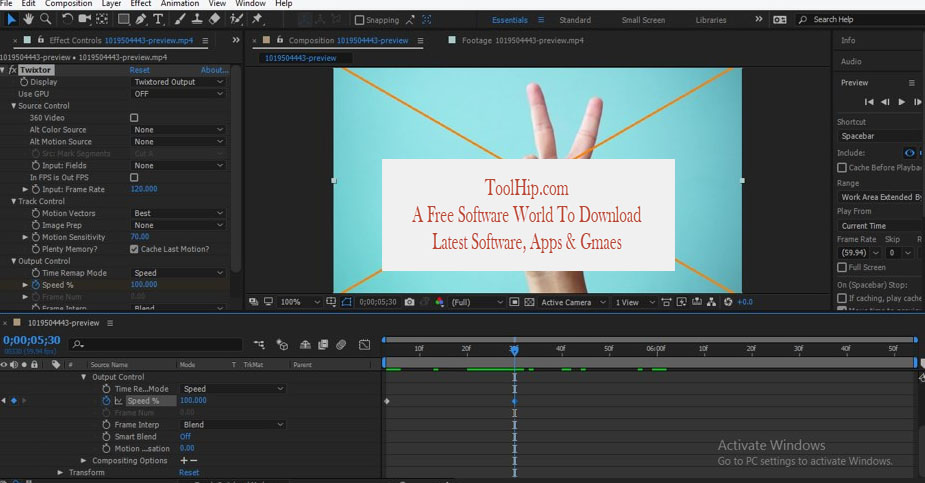Switch to the Standard workspace

(575, 20)
